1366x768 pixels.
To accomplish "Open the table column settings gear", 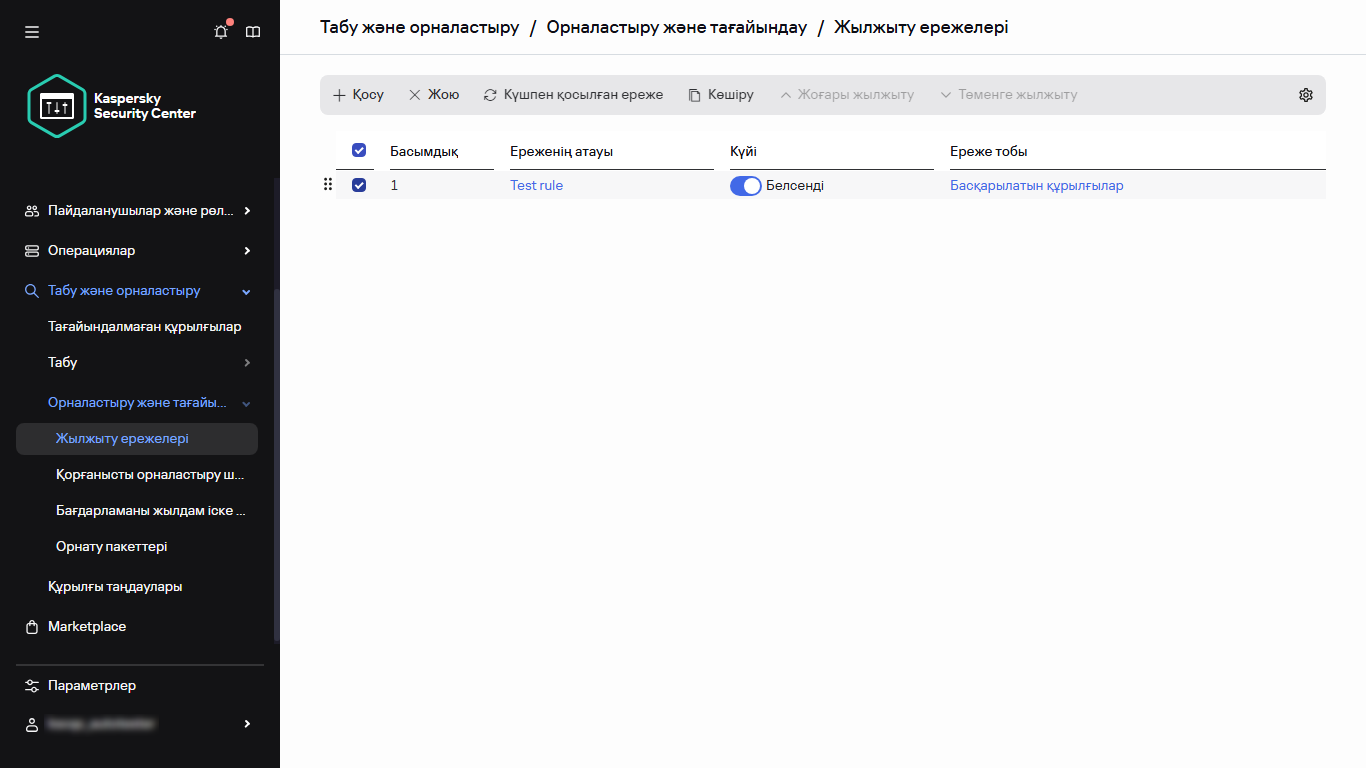I will (1306, 94).
